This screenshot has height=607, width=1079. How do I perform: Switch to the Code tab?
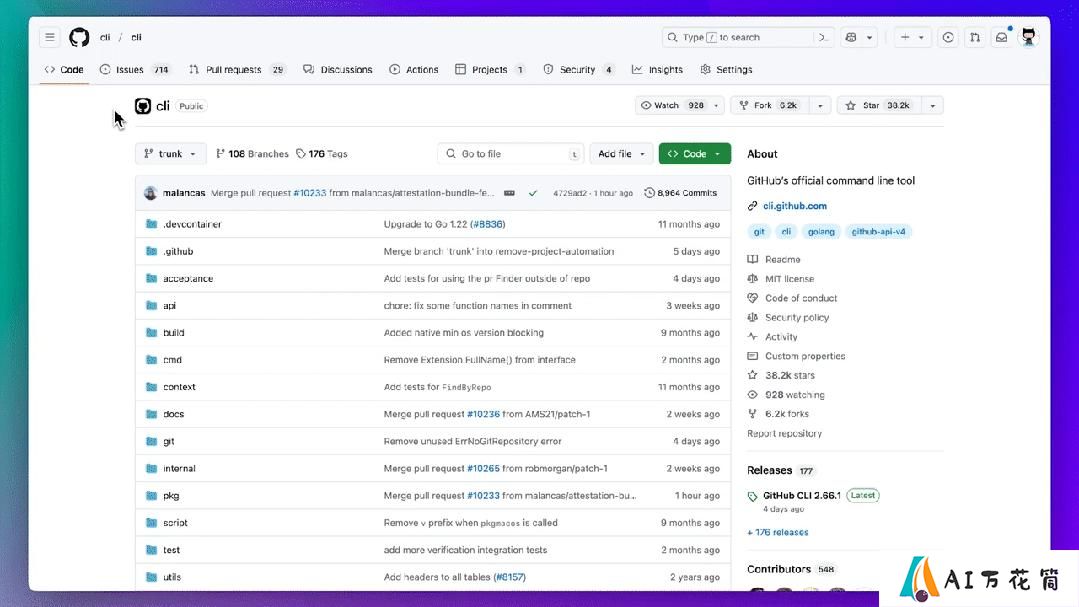64,70
